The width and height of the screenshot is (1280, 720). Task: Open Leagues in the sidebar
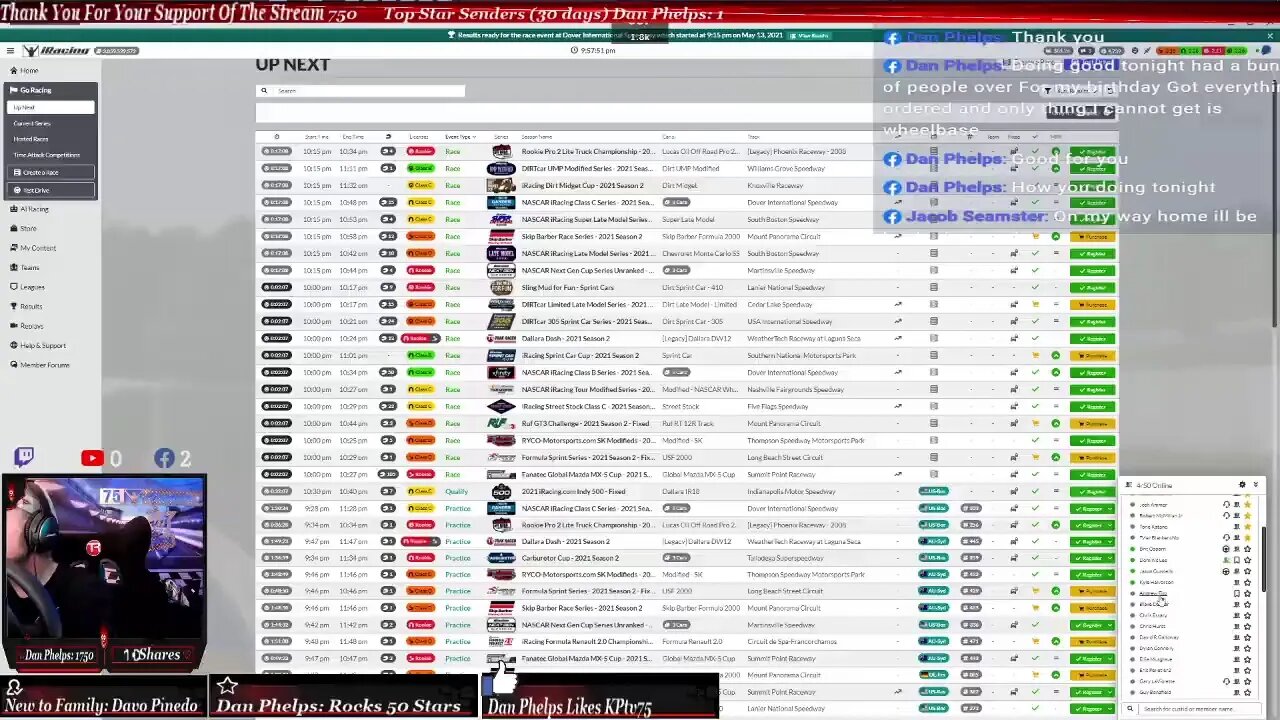tap(26, 287)
